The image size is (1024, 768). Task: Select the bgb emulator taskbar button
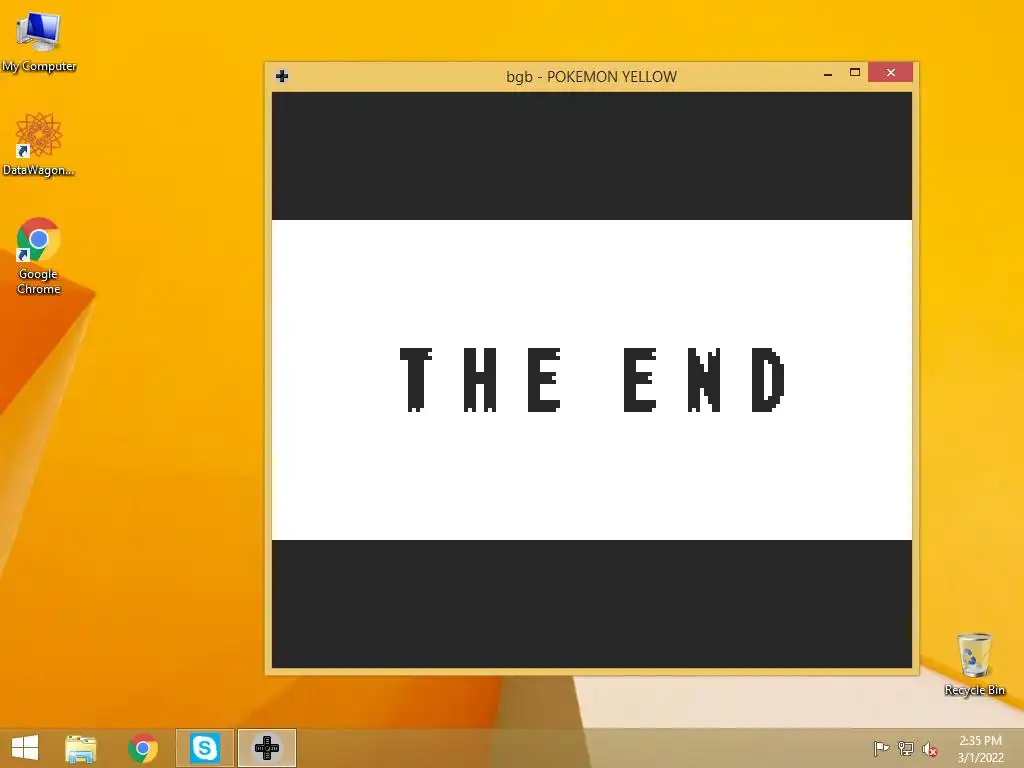click(x=266, y=748)
